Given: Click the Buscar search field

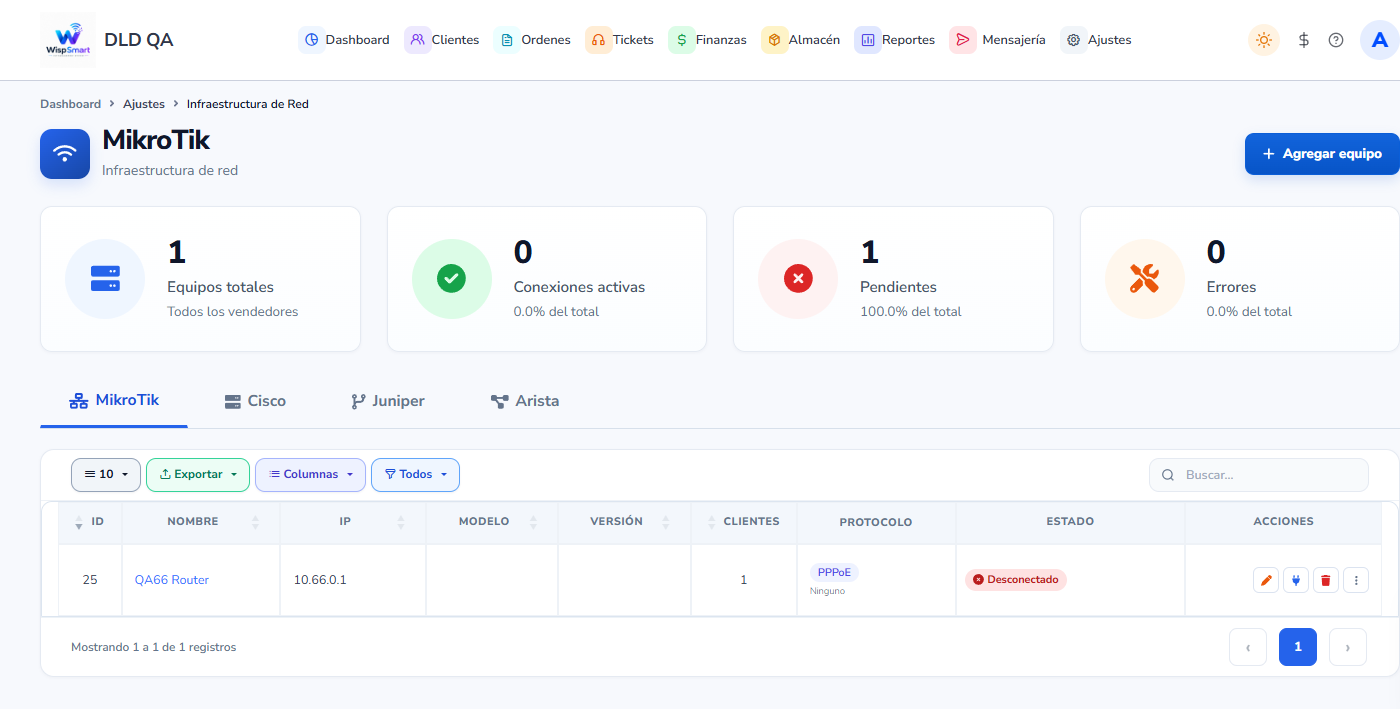Looking at the screenshot, I should 1259,475.
